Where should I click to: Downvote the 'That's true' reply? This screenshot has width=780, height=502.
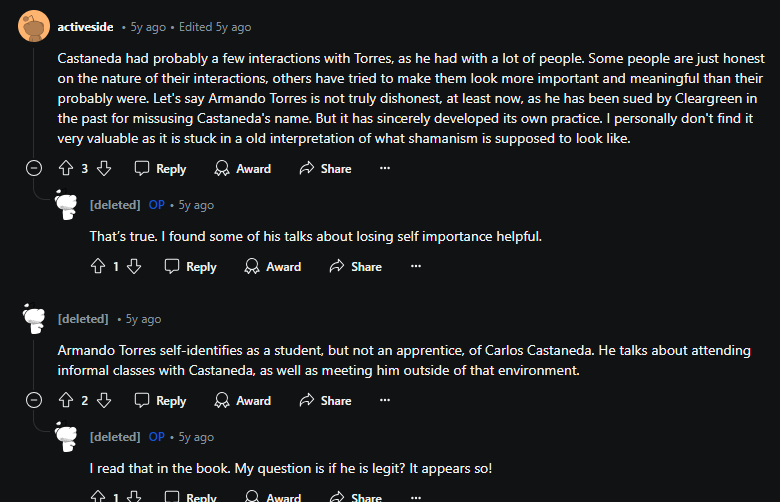[x=135, y=267]
